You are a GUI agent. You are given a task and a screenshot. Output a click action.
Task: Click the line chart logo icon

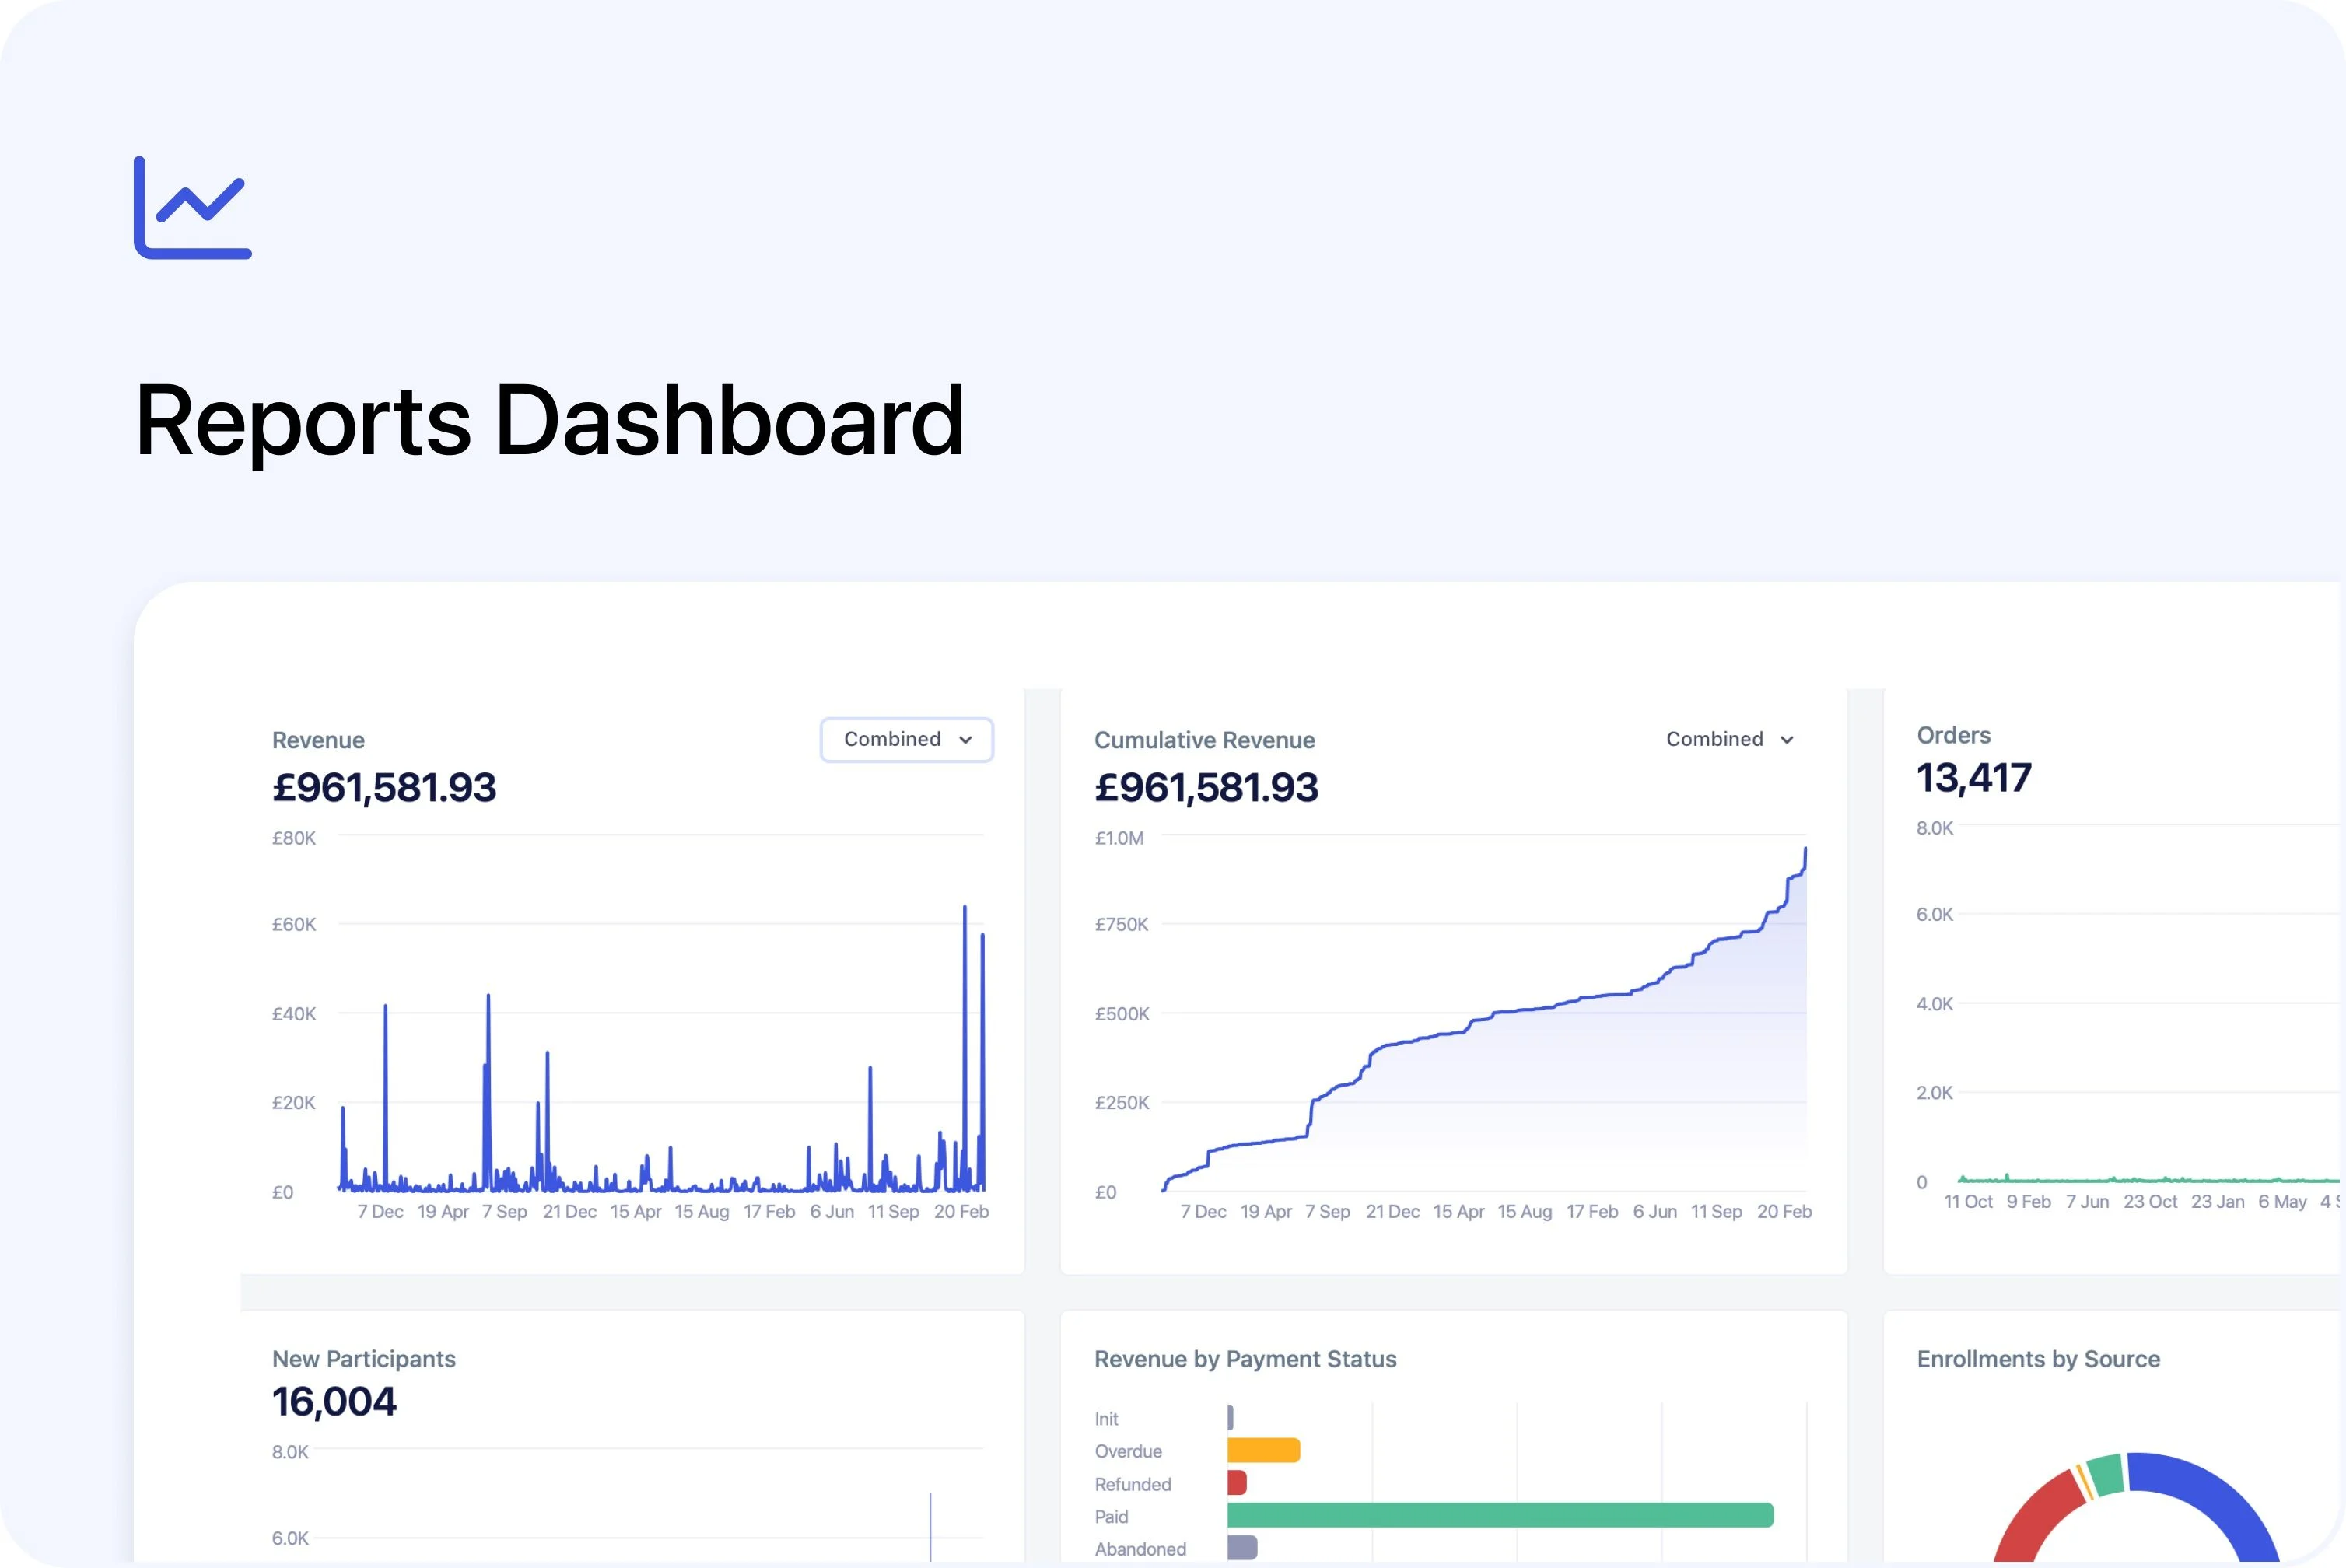click(193, 207)
